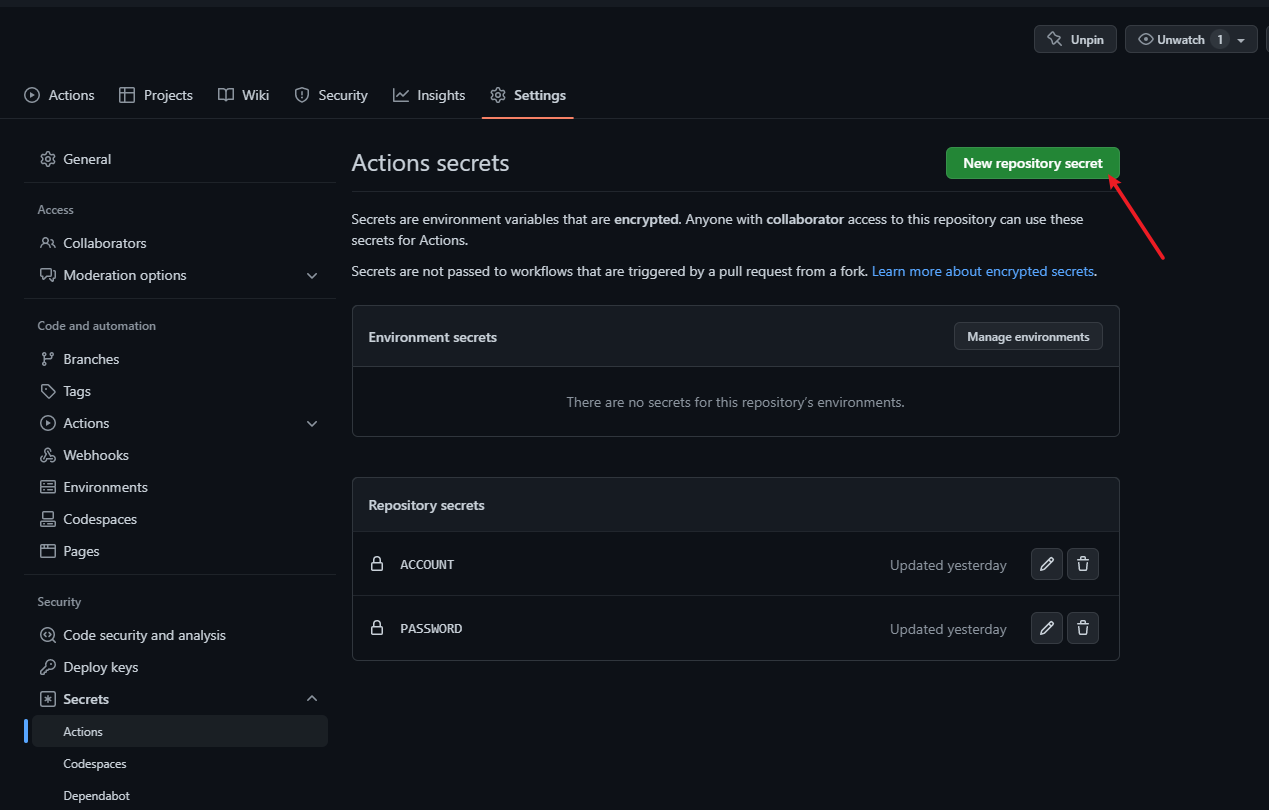Click trash delete icon for ACCOUNT secret
This screenshot has width=1269, height=810.
pos(1082,564)
